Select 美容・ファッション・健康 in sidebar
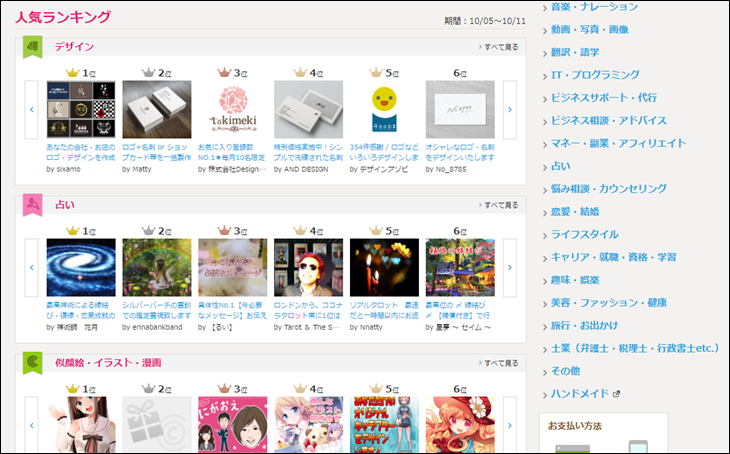The image size is (730, 454). pos(609,303)
